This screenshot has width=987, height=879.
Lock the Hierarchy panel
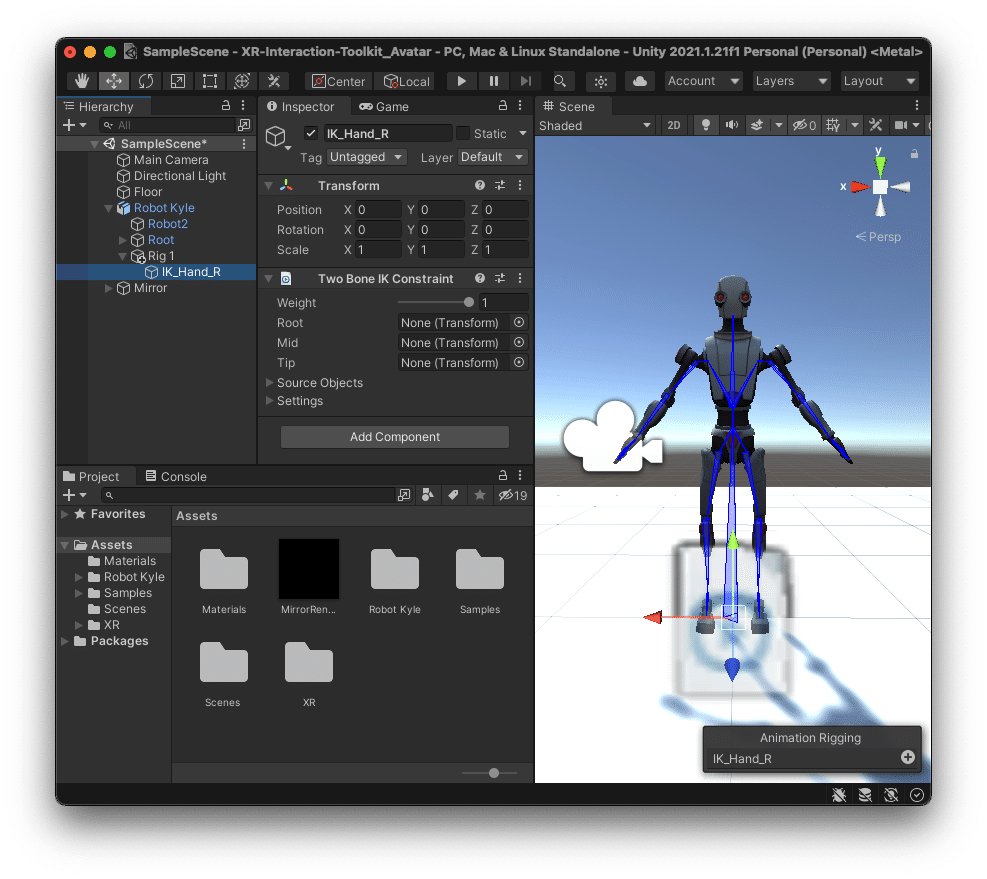[226, 106]
